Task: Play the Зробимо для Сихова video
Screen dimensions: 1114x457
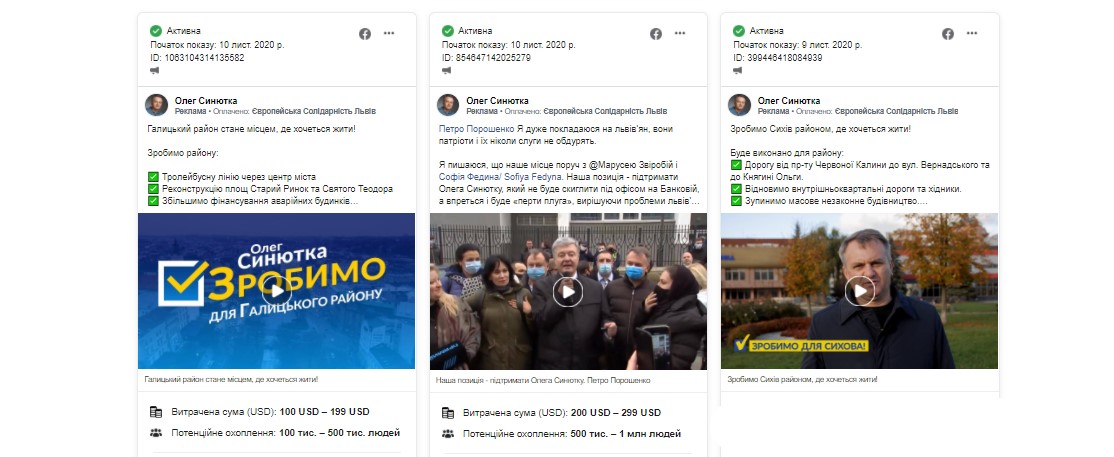Action: pyautogui.click(x=860, y=291)
